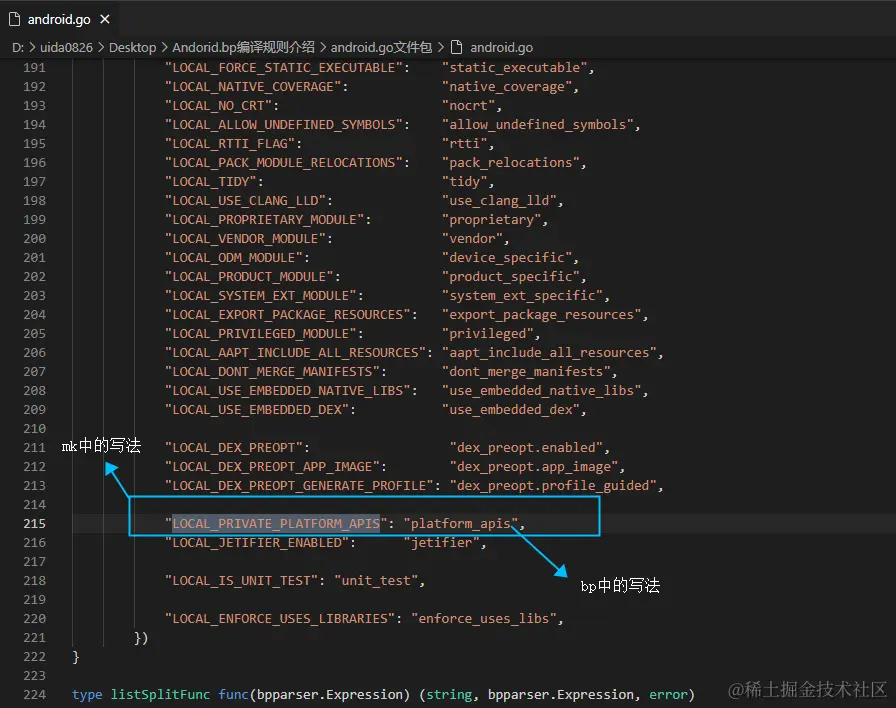
Task: Click line number 215 to place cursor
Action: (x=35, y=523)
